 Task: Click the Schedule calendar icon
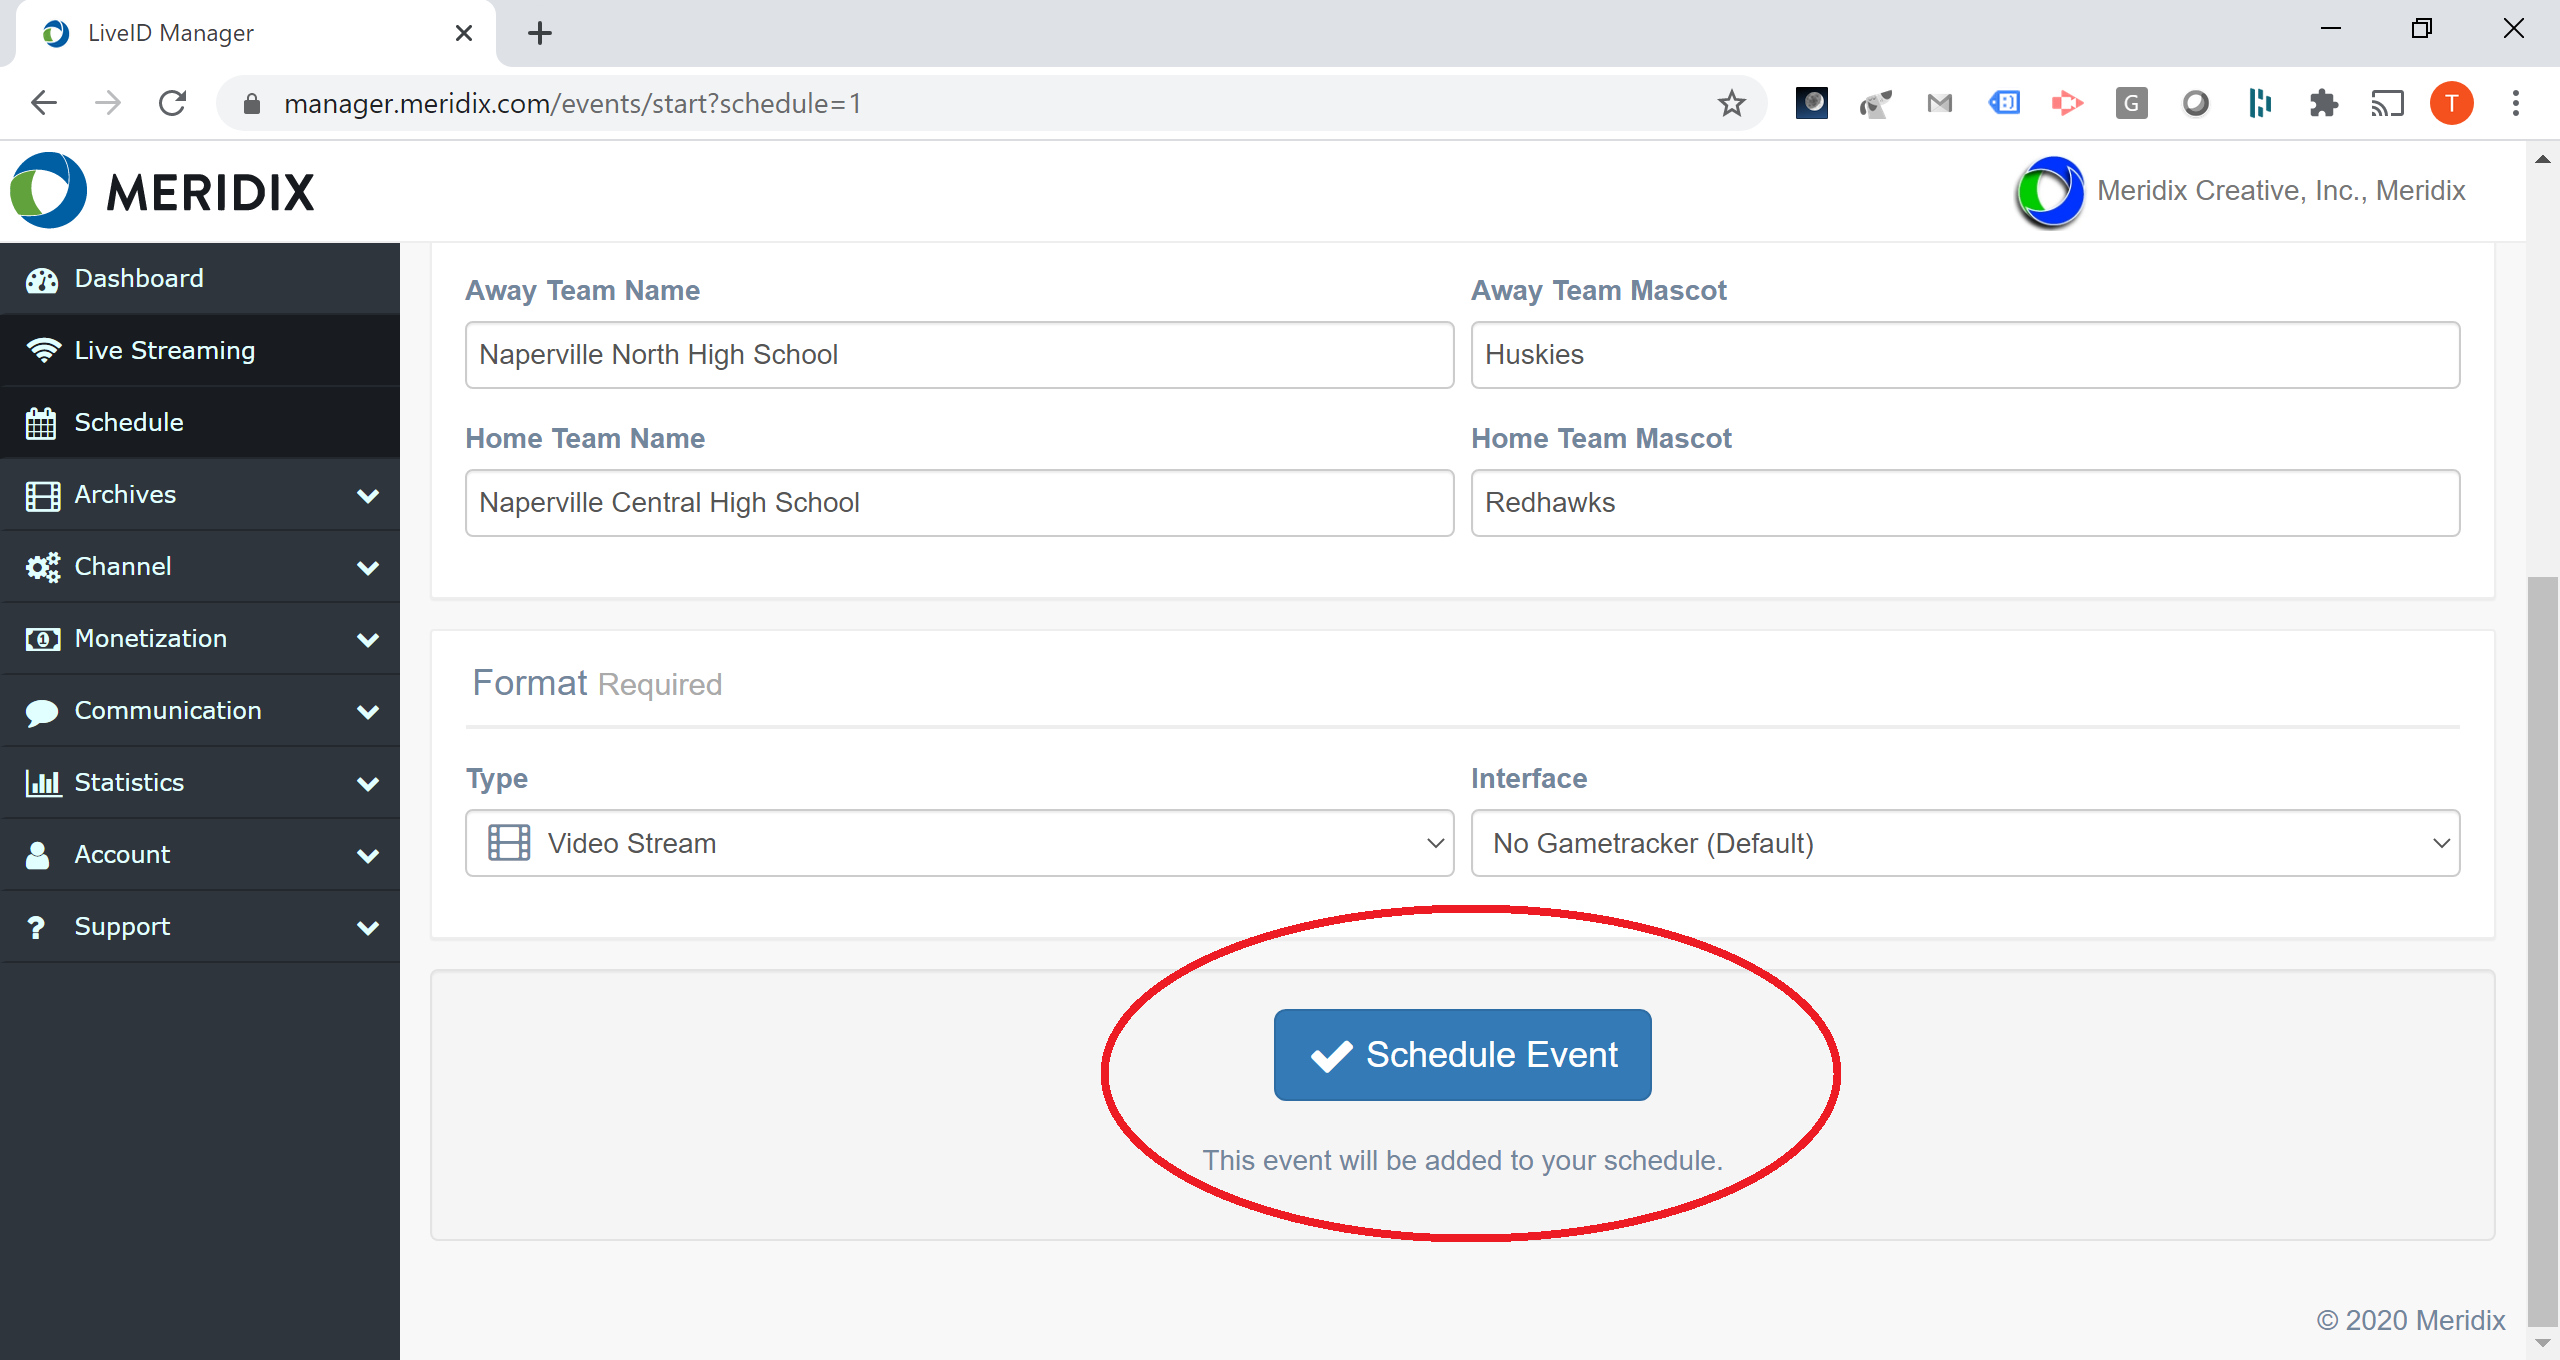coord(41,423)
